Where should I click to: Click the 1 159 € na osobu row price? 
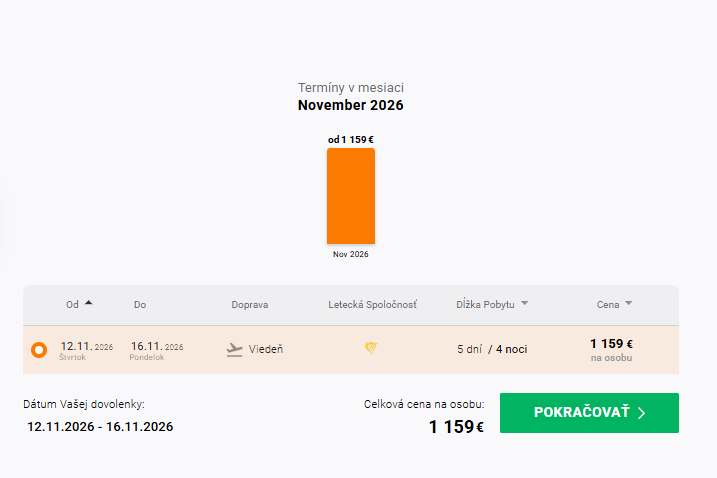[x=611, y=350]
